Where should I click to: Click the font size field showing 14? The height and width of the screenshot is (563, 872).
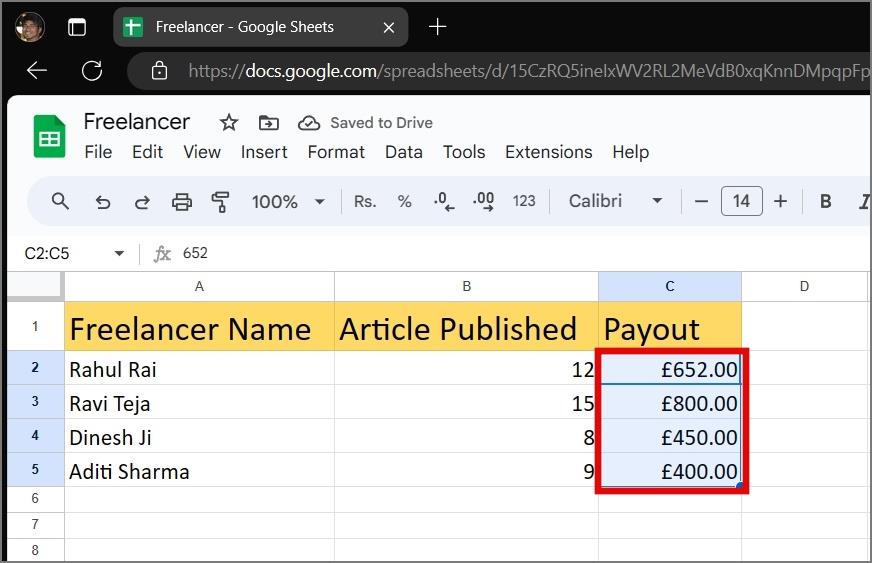coord(741,201)
